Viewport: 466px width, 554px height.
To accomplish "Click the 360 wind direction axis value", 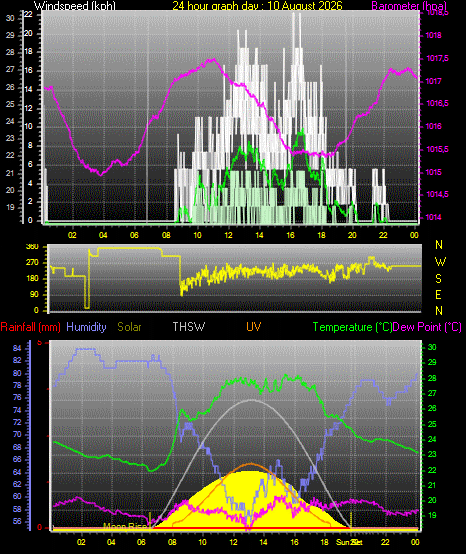I will click(32, 247).
